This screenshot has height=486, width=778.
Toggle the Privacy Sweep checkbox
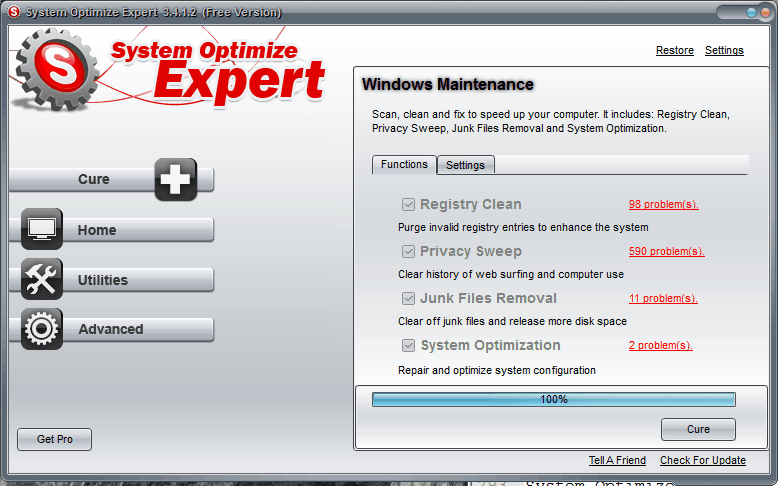pos(408,252)
